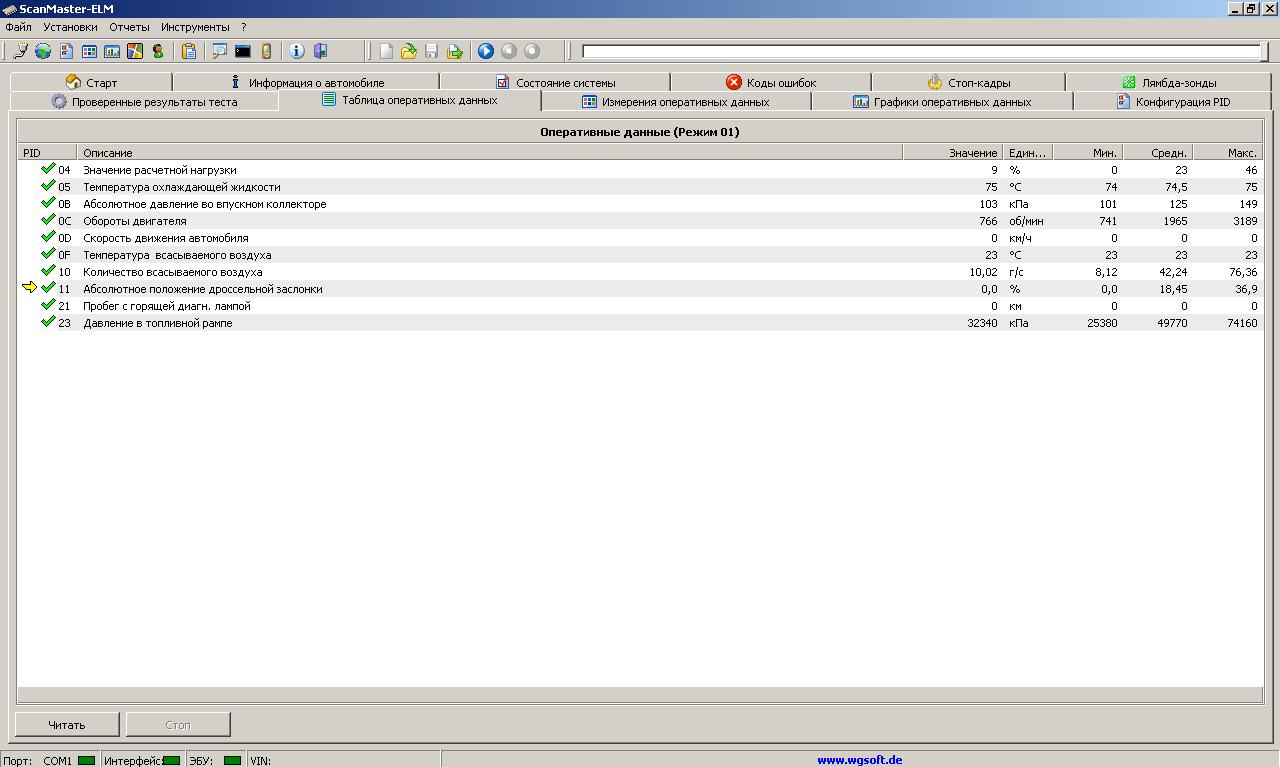
Task: Click the empty toolbar text field
Action: [x=922, y=51]
